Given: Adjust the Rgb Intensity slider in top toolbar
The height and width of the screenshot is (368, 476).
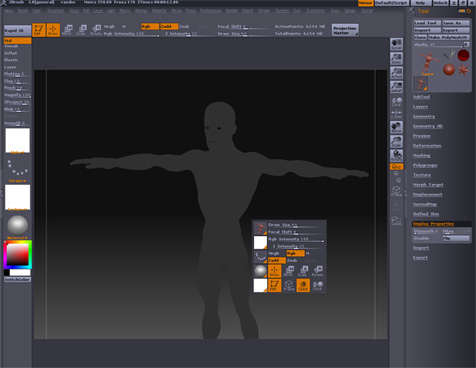Looking at the screenshot, I should pyautogui.click(x=131, y=34).
